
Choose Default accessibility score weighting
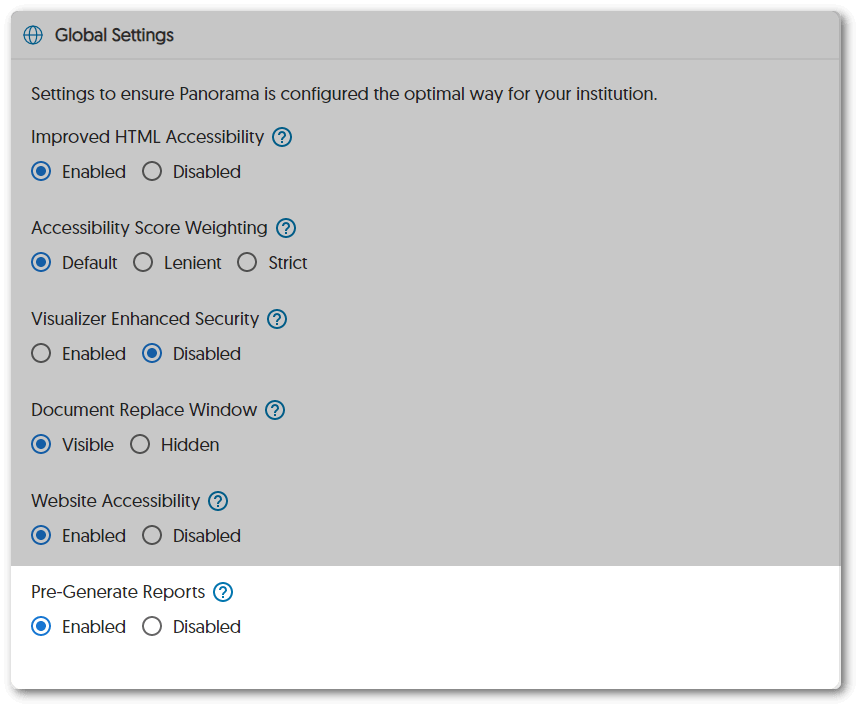41,263
